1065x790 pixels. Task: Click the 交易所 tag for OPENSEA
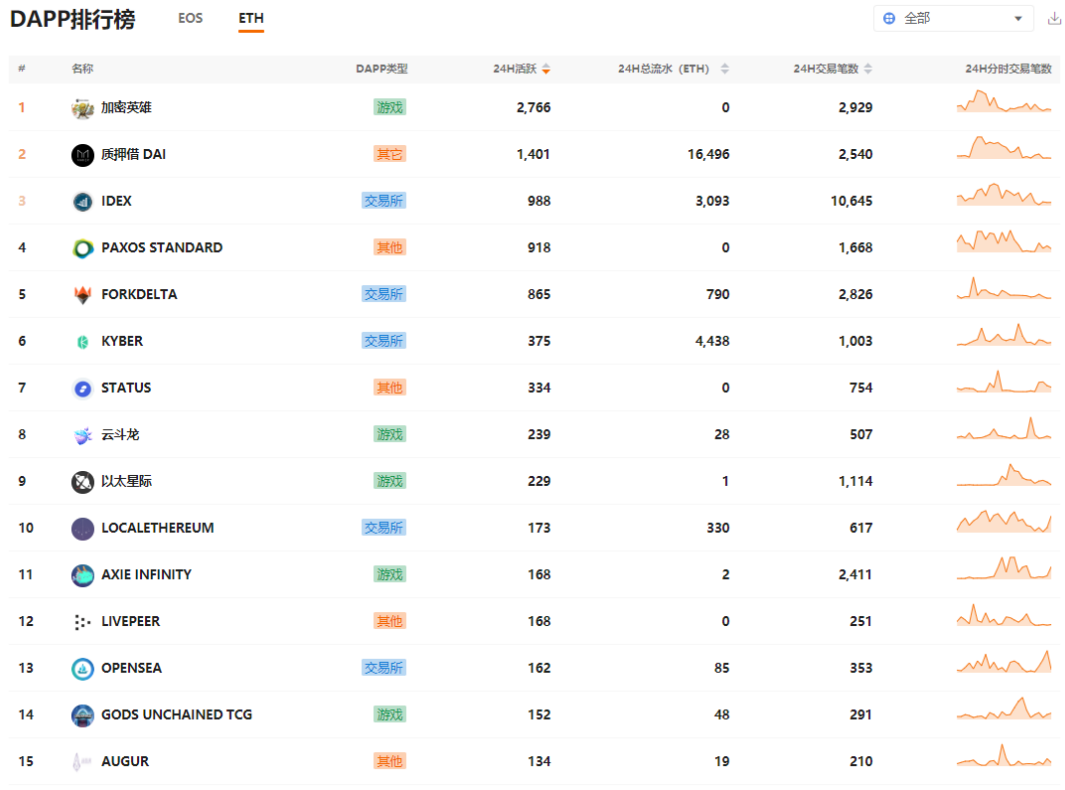pos(384,668)
